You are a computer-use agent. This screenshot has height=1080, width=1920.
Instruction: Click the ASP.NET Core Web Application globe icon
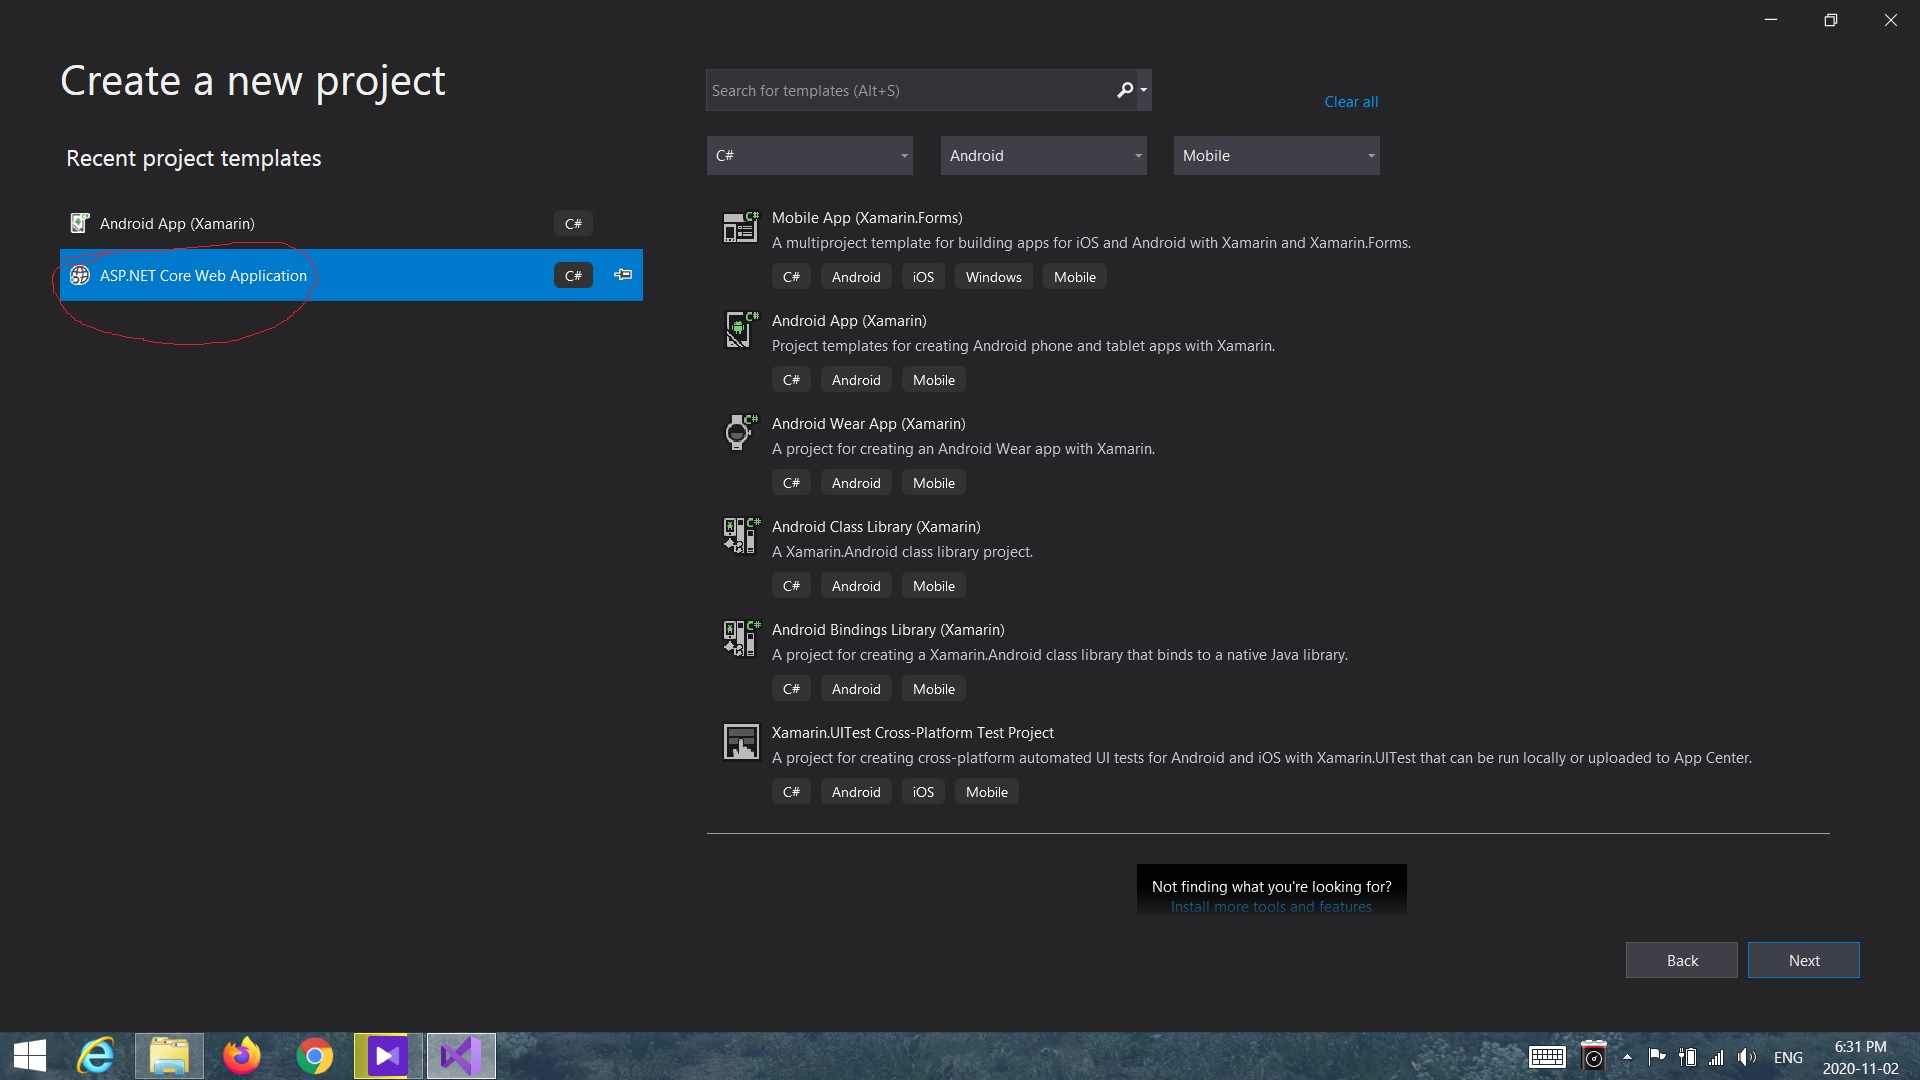pyautogui.click(x=80, y=275)
